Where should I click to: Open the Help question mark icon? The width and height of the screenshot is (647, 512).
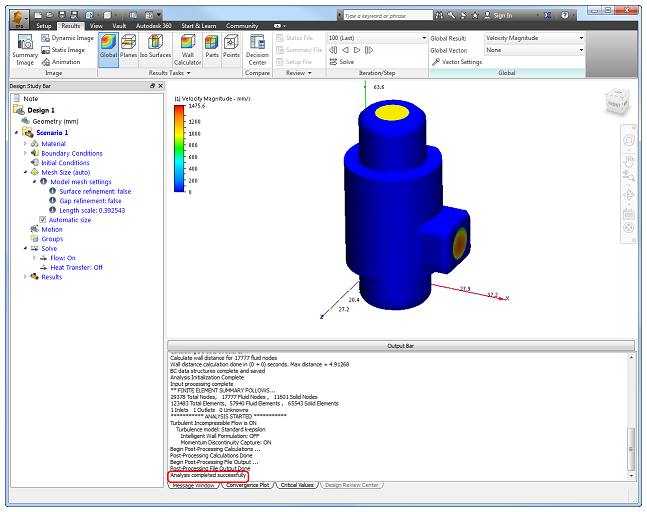pos(565,15)
